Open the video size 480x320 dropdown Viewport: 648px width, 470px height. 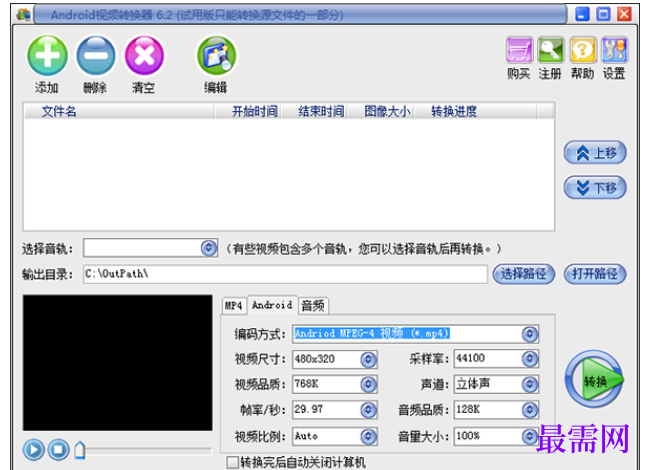click(368, 359)
